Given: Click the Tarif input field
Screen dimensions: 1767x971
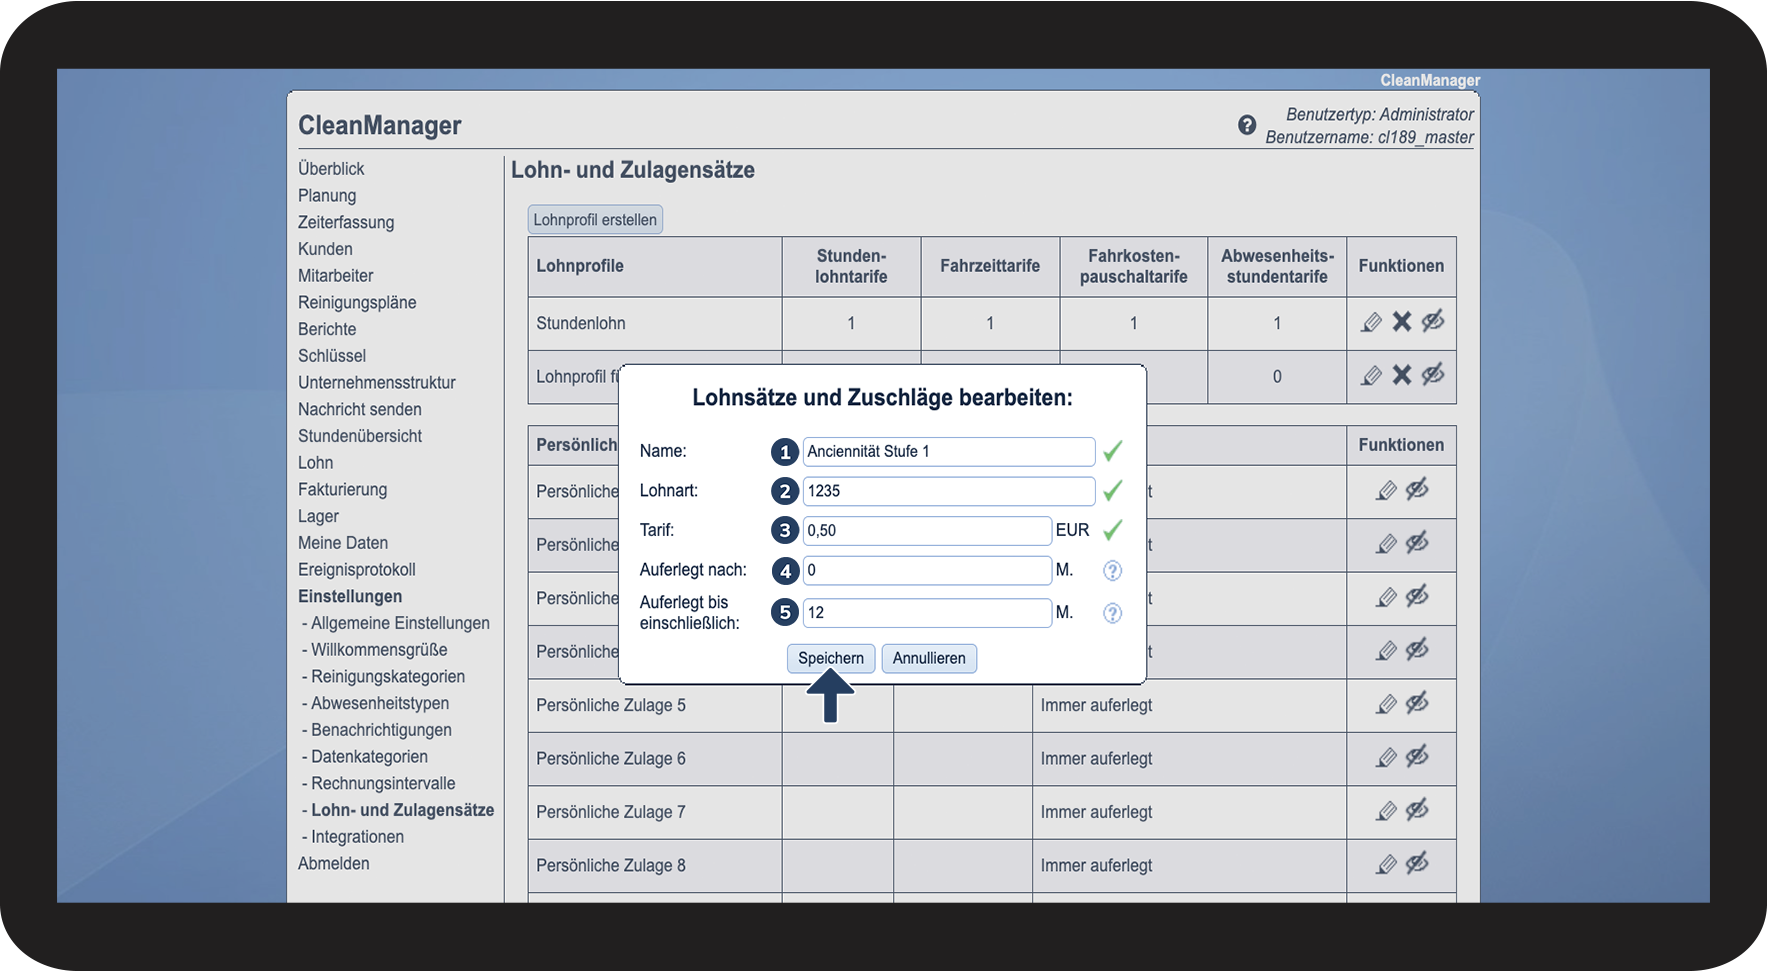Looking at the screenshot, I should click(x=926, y=531).
